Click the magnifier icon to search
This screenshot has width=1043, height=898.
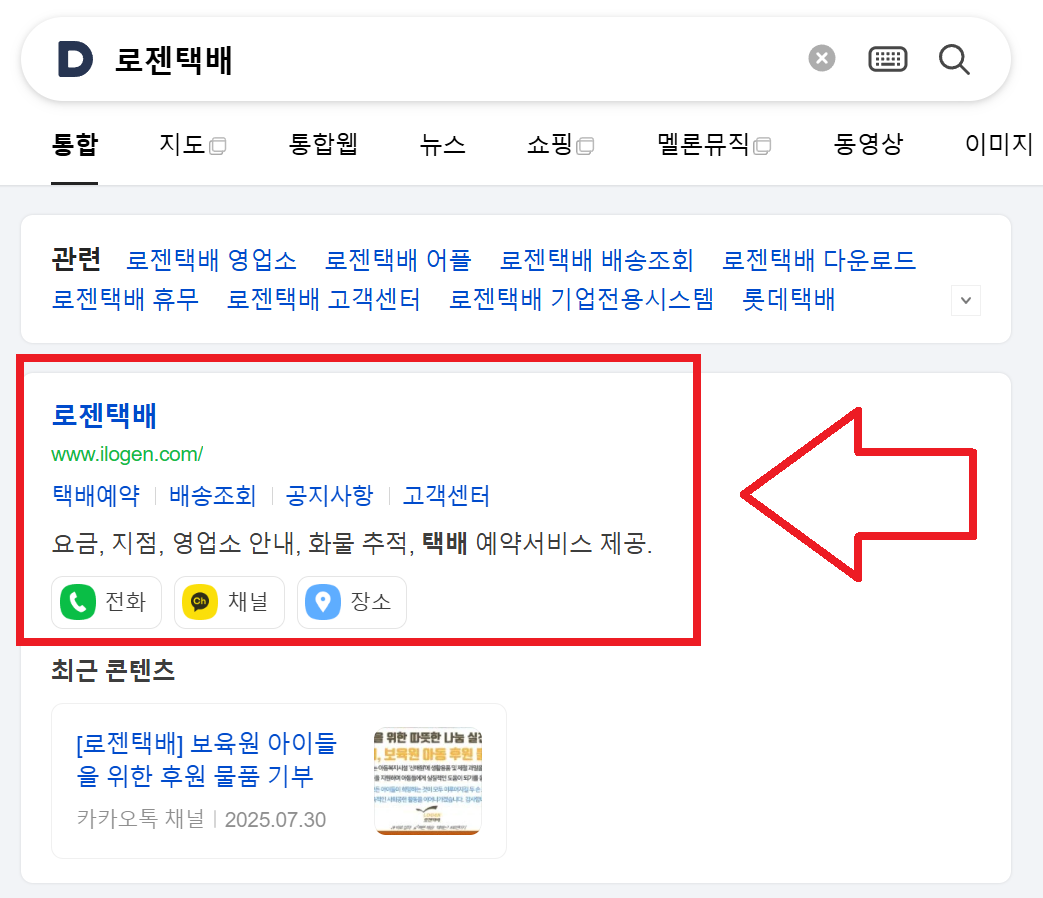point(953,59)
